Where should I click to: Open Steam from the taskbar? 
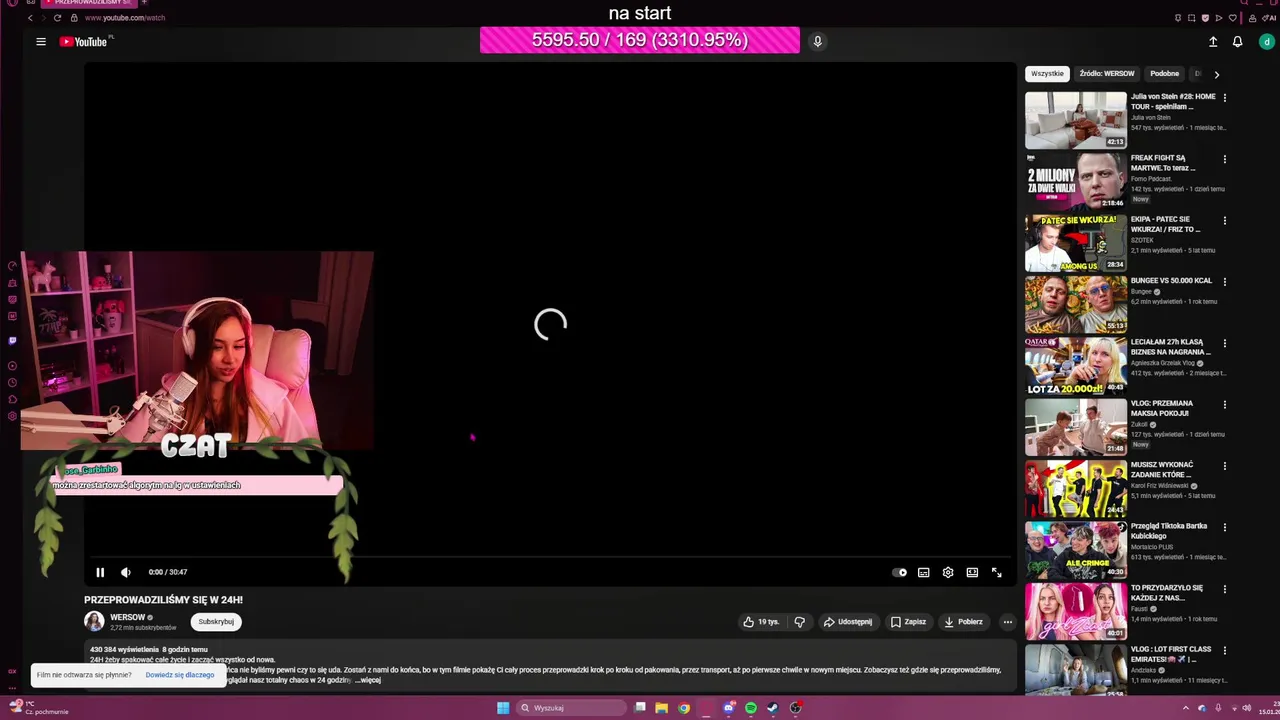coord(773,708)
